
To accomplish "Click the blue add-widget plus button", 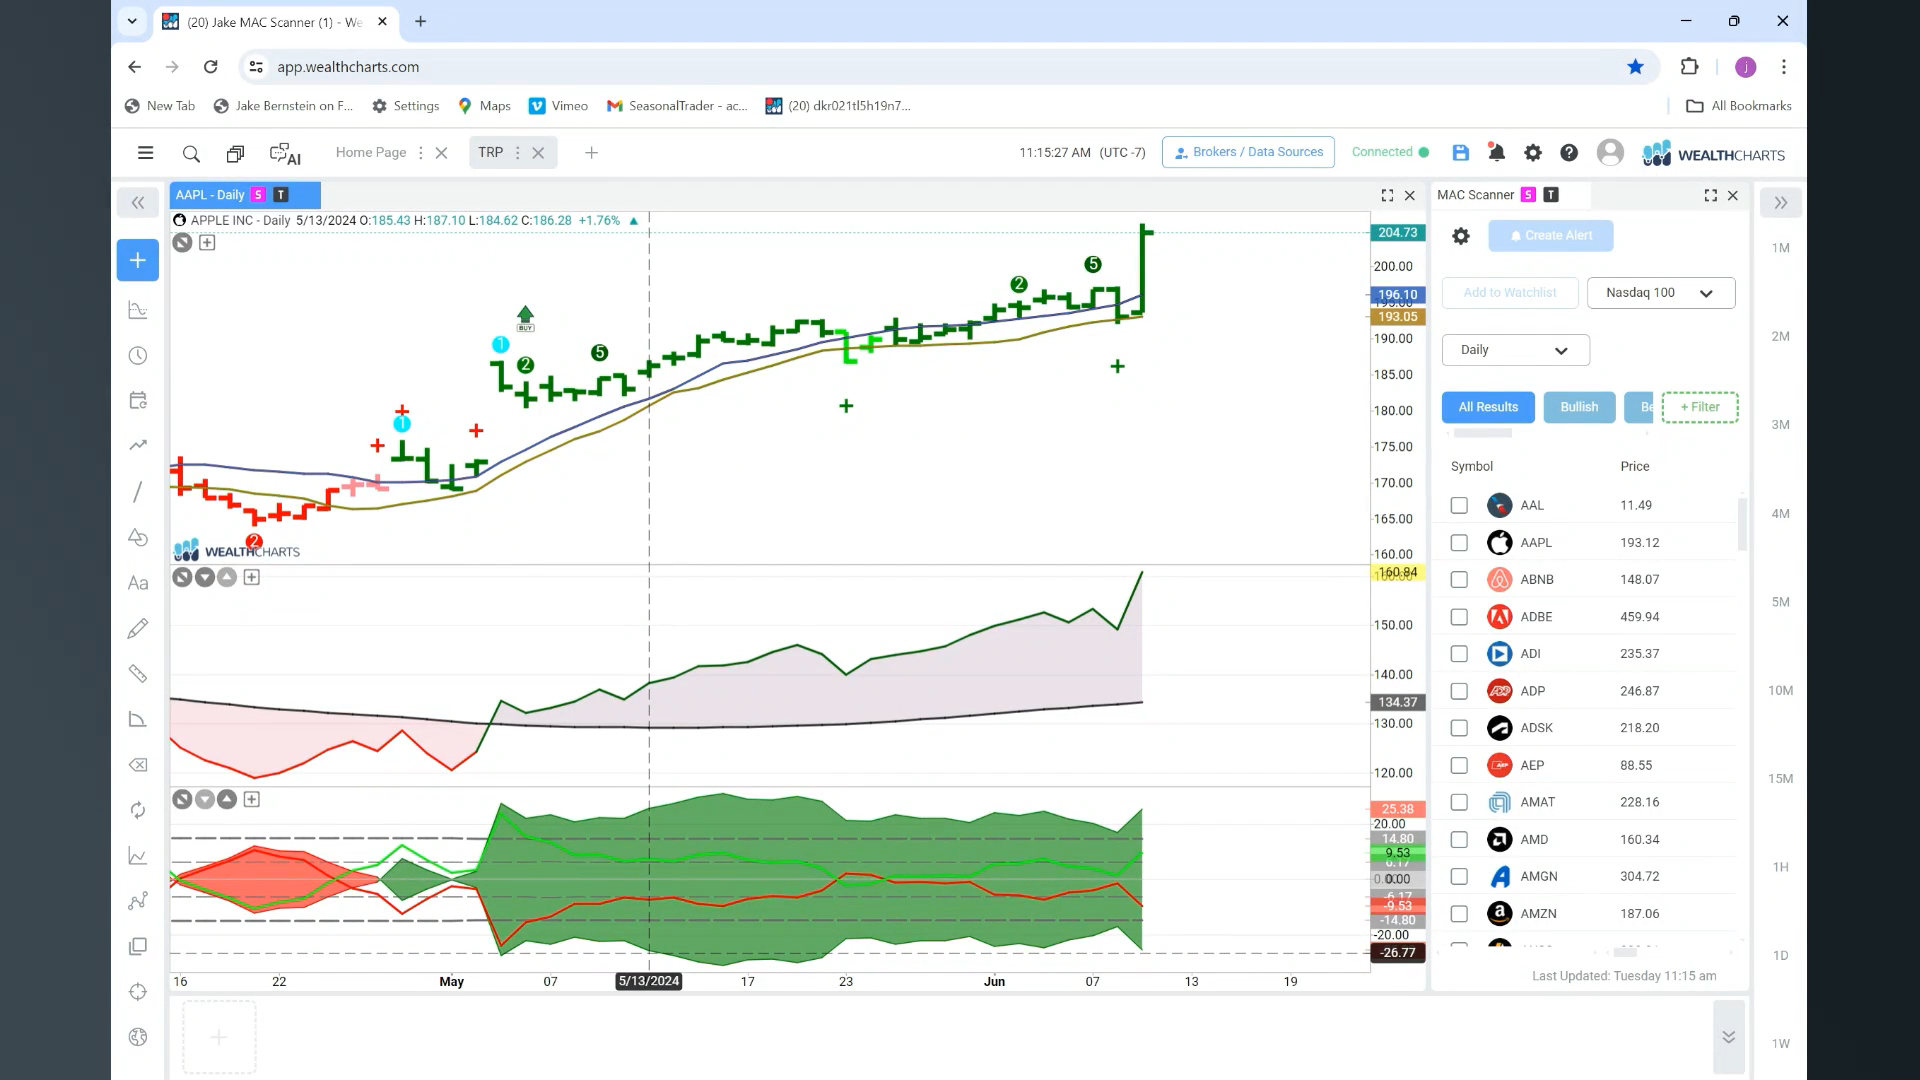I will tap(138, 260).
